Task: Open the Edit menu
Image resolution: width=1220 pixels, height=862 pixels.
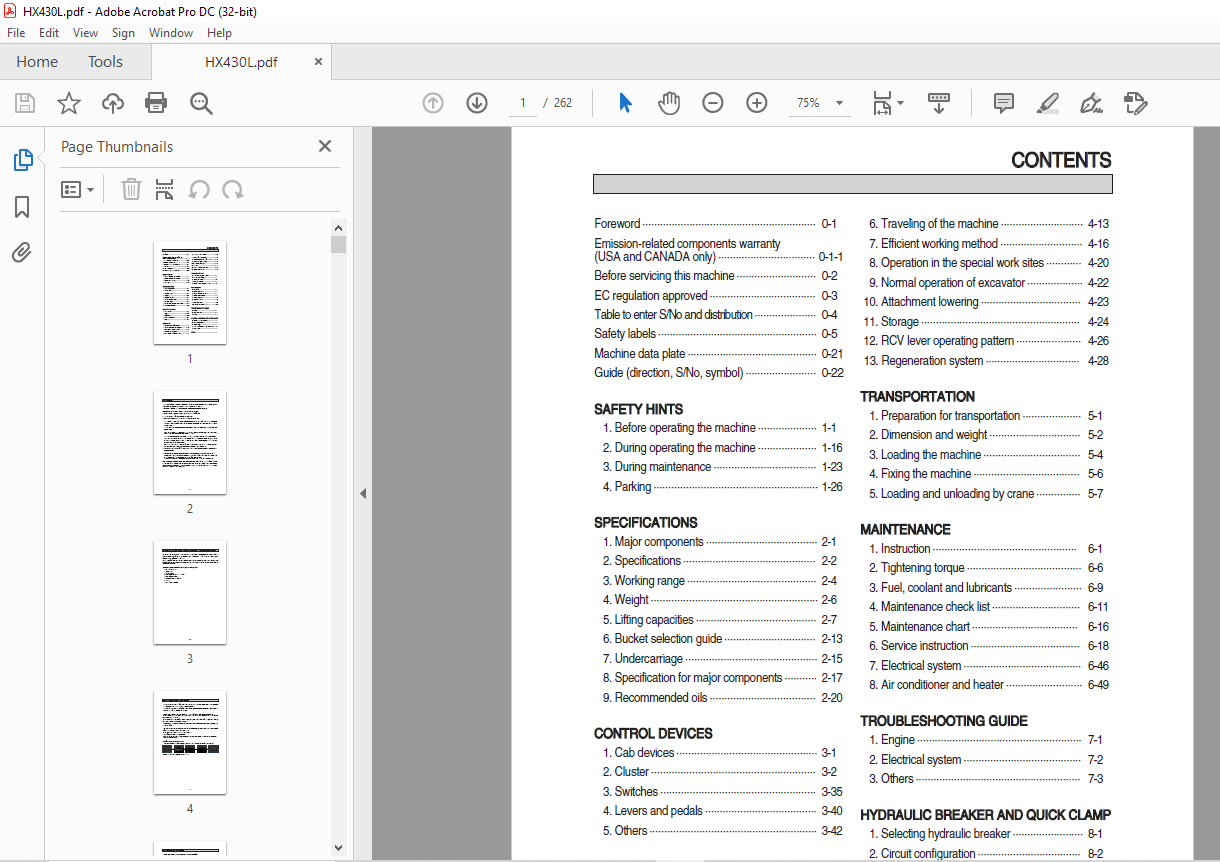Action: tap(49, 33)
